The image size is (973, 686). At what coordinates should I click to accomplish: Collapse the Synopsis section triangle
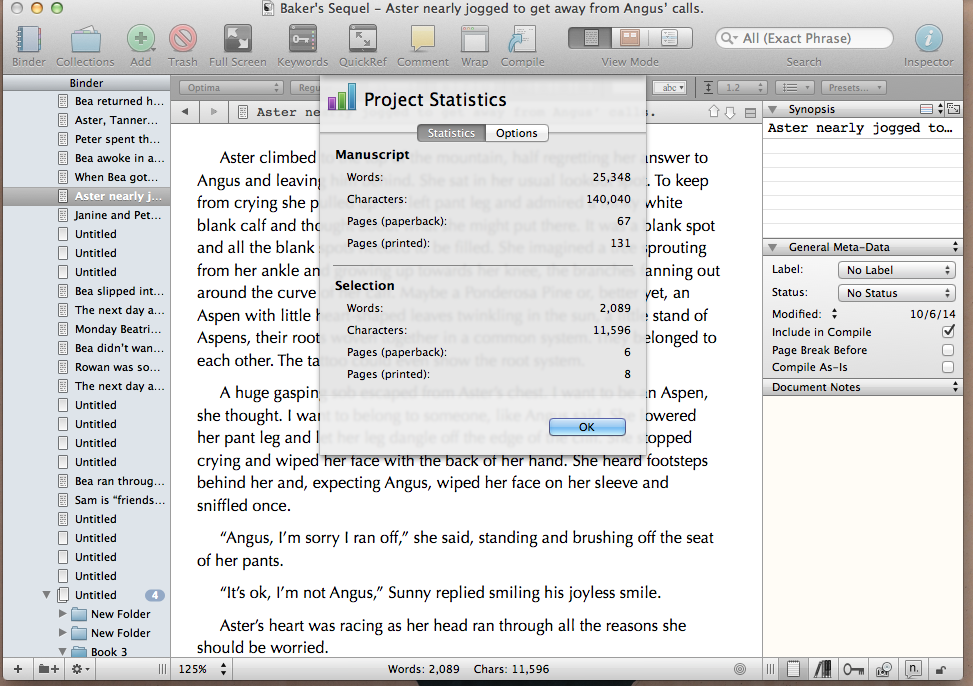pos(773,109)
